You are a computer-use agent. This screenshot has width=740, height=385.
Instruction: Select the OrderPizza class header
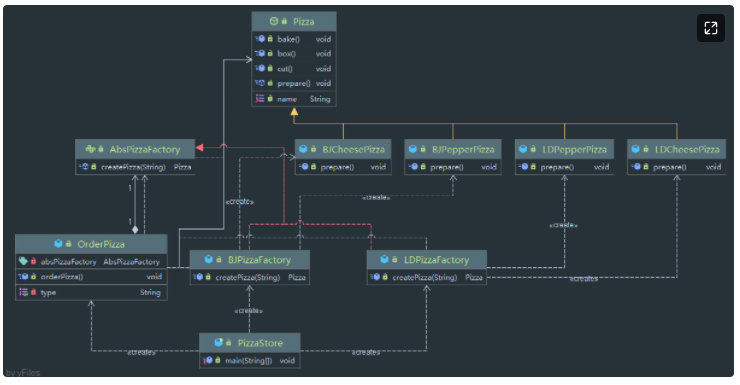92,244
